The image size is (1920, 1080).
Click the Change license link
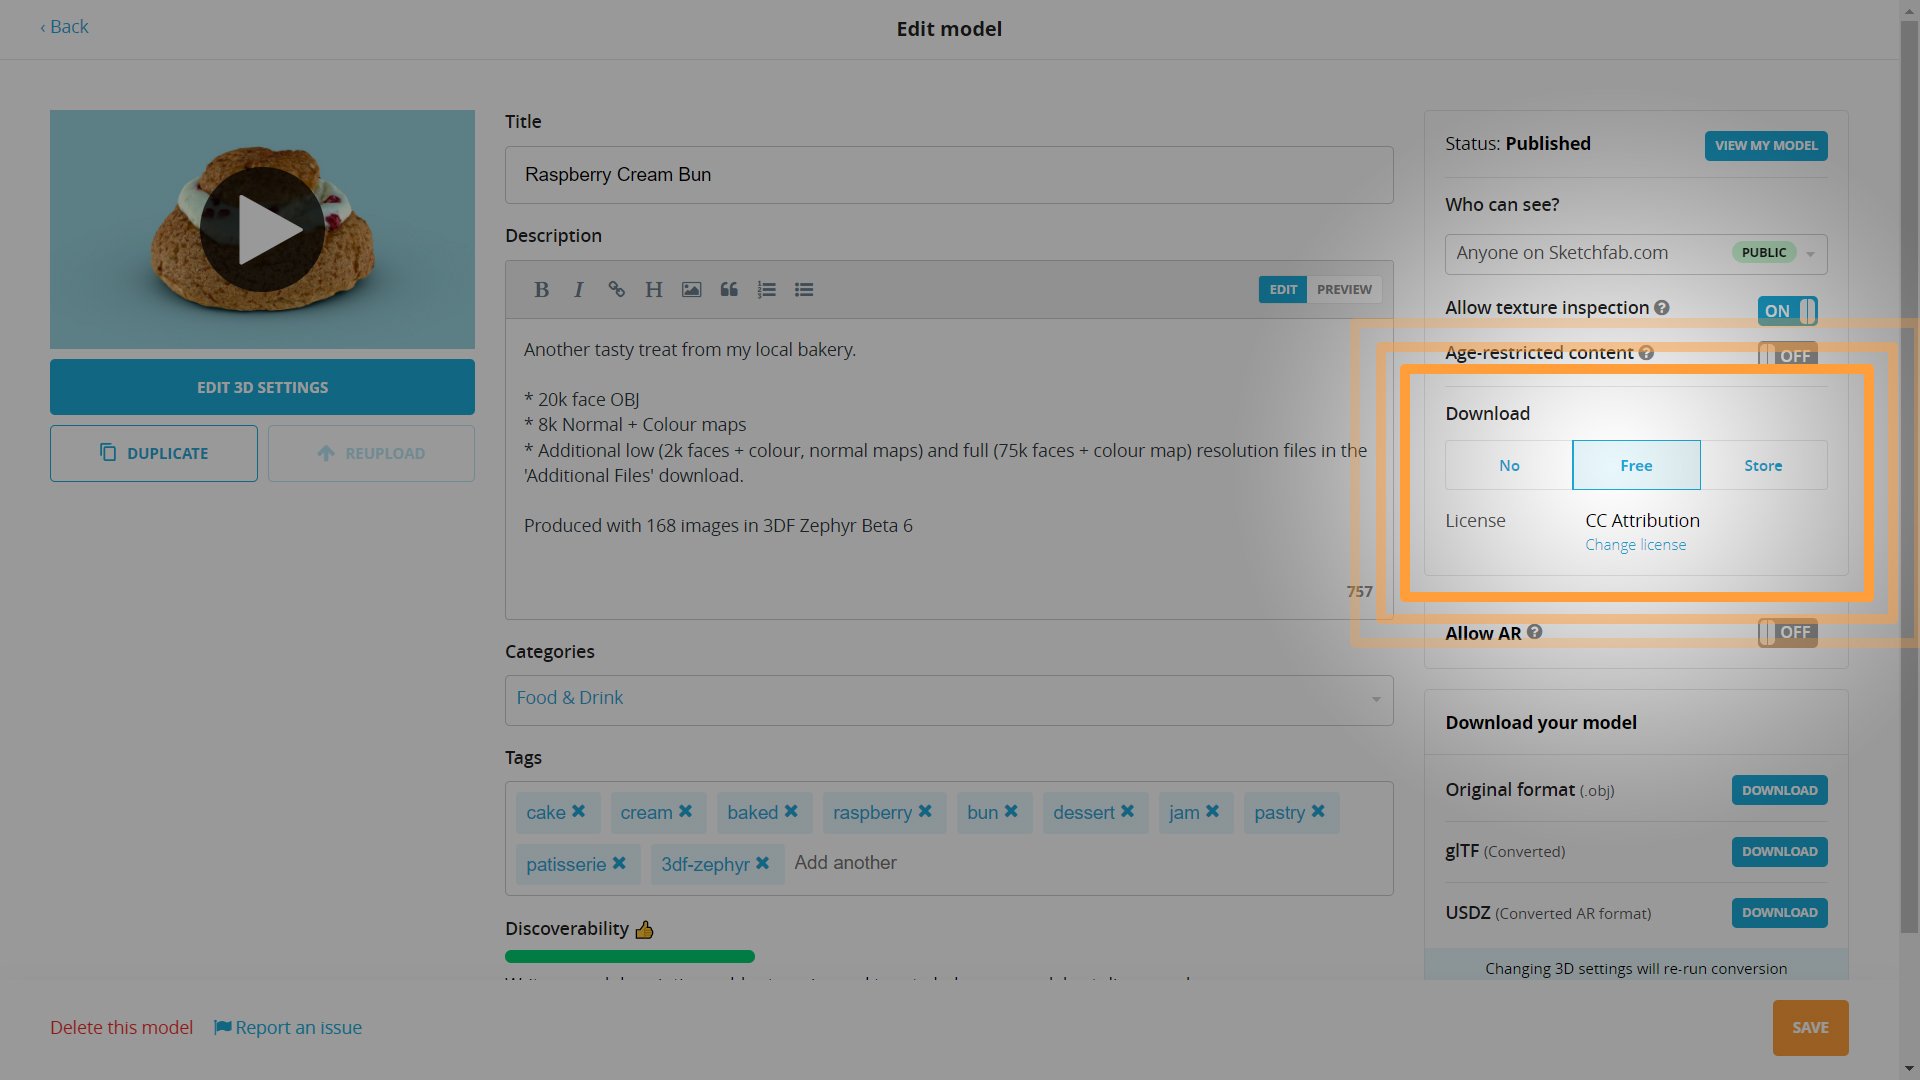(x=1635, y=545)
